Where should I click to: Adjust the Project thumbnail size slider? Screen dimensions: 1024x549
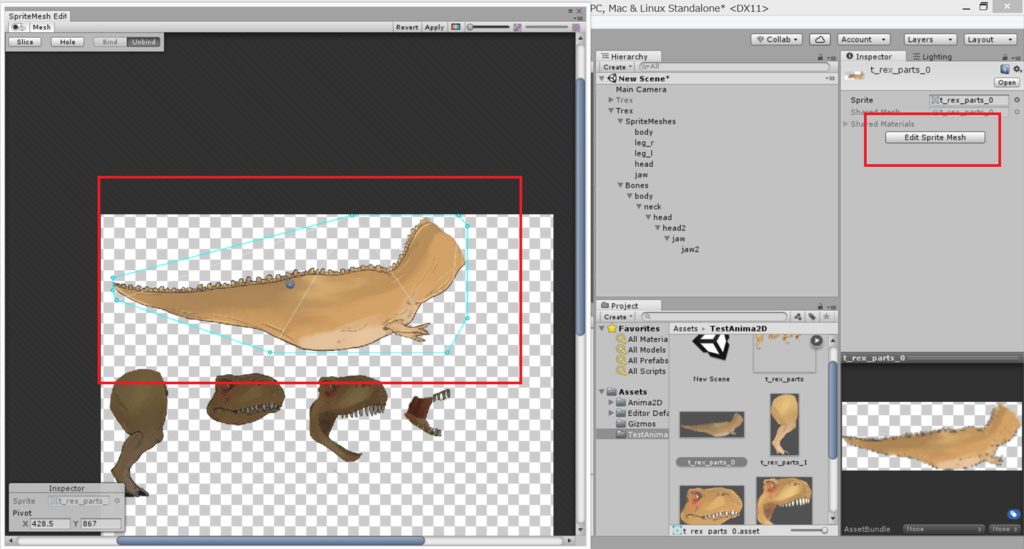[x=810, y=531]
